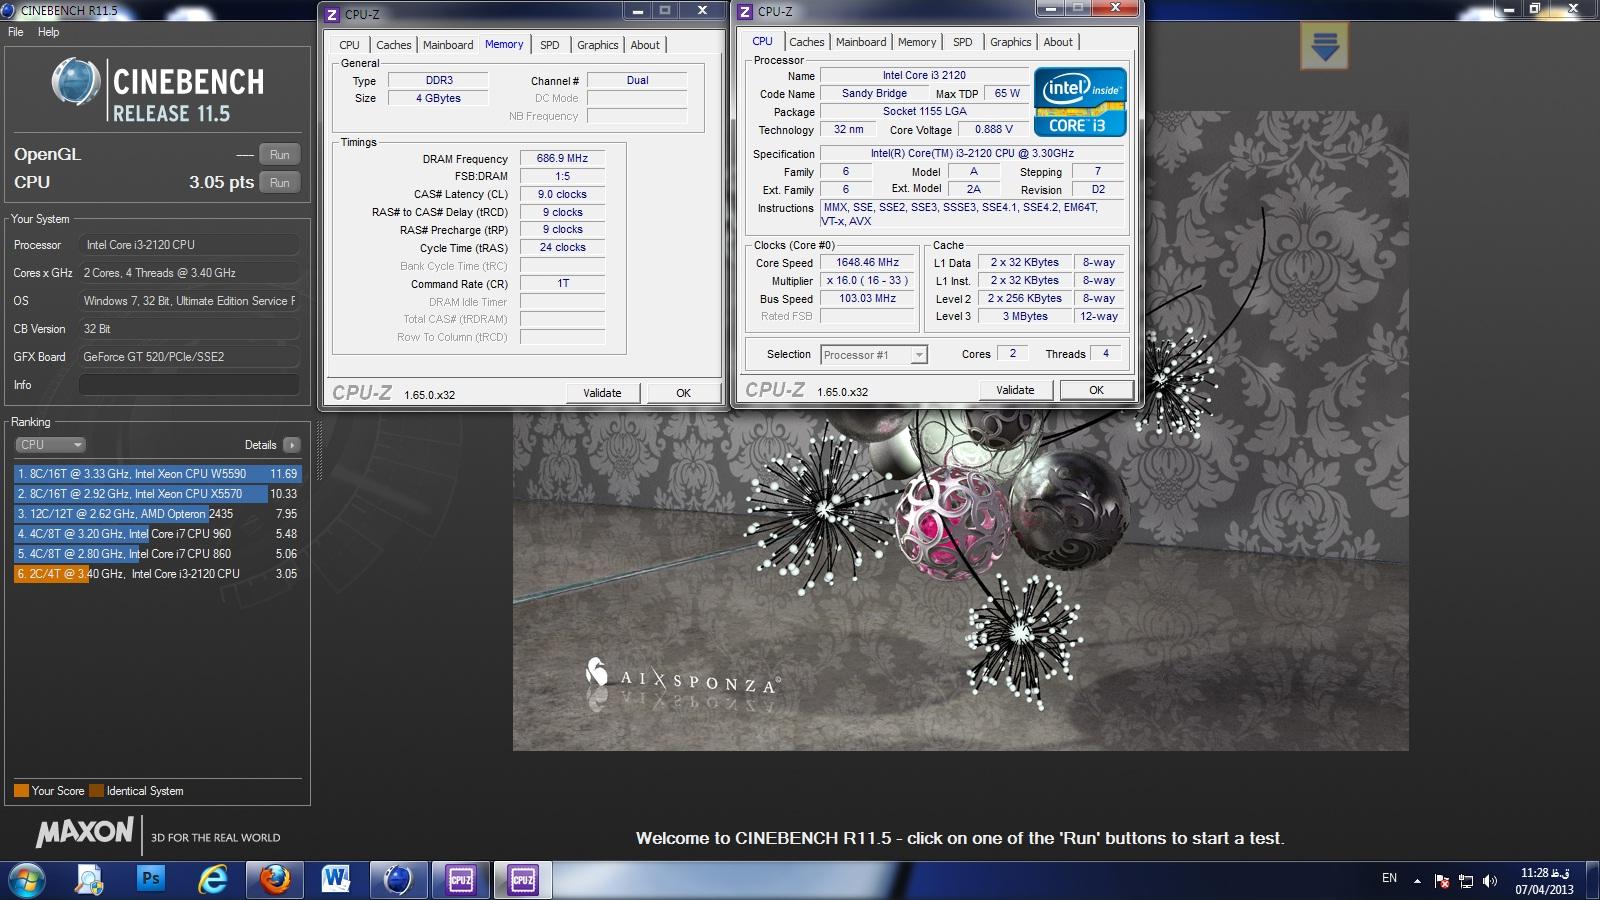Select the Core i7 860 ranking row

(x=157, y=554)
